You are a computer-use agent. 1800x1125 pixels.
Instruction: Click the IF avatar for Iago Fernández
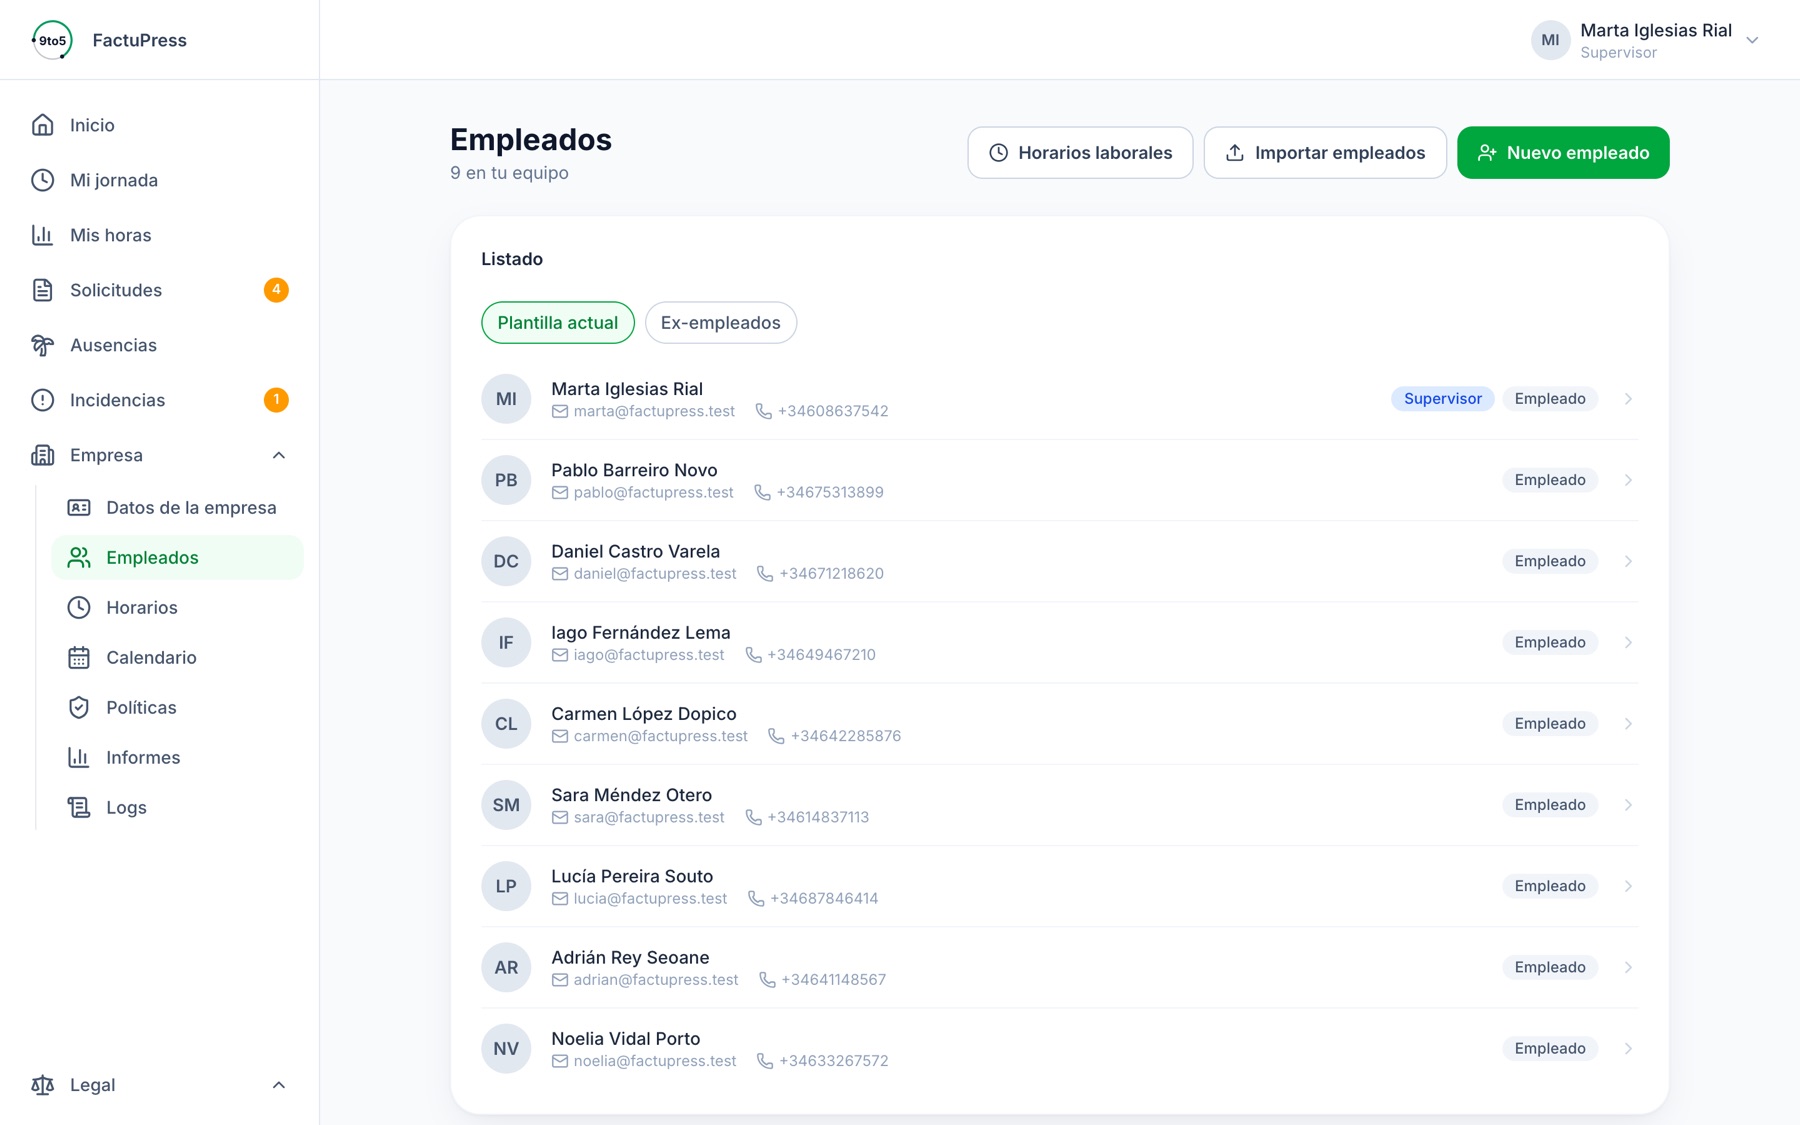506,642
